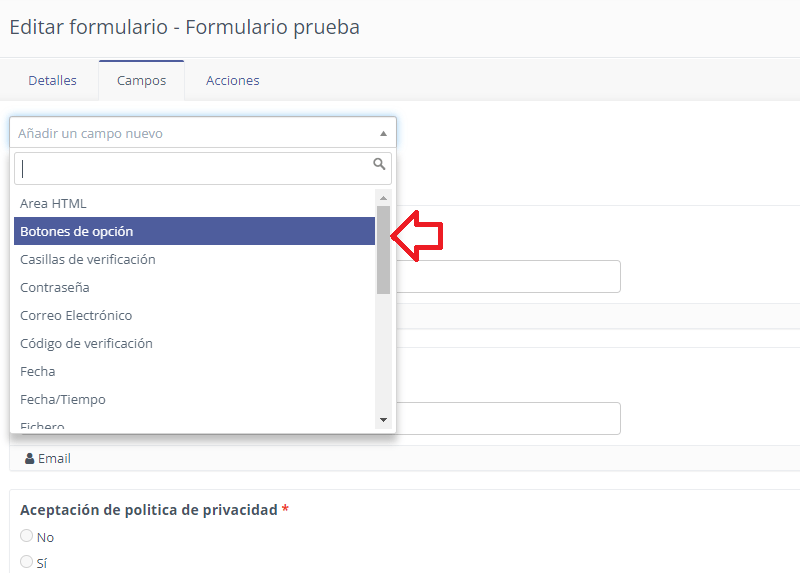Viewport: 800px width, 573px height.
Task: Select Contraseña from the field list
Action: click(194, 287)
